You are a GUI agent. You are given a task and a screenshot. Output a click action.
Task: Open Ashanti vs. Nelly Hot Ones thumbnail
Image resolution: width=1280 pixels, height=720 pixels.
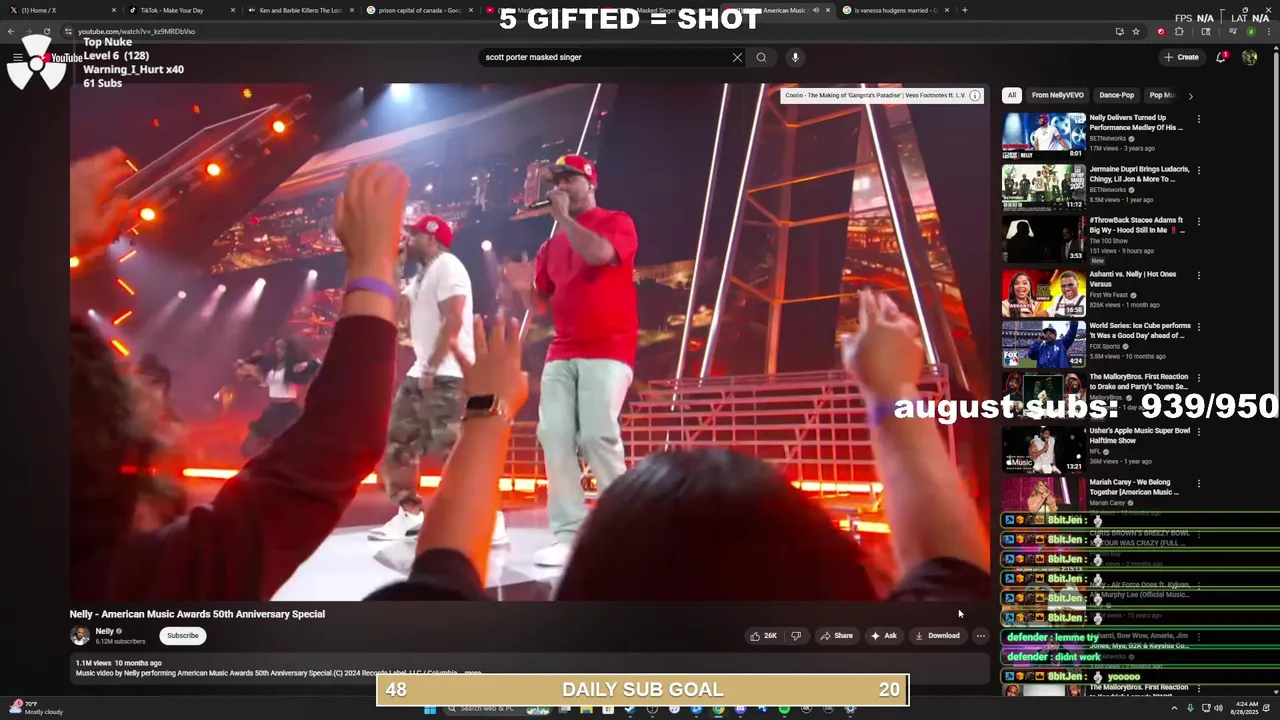pos(1043,292)
